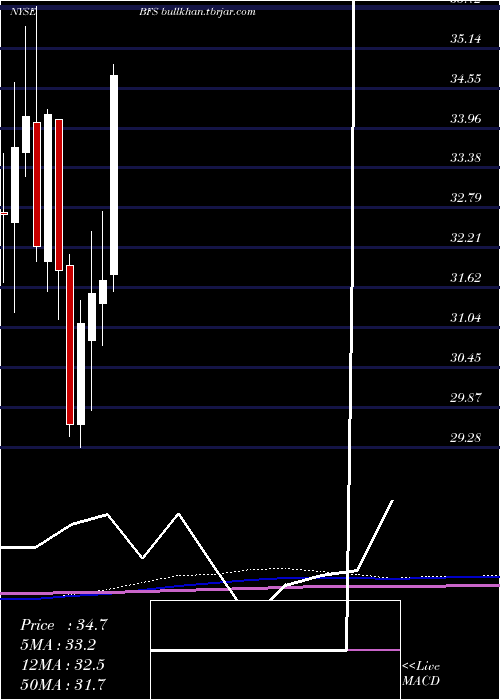Click the 29.28 price axis label

pyautogui.click(x=466, y=438)
